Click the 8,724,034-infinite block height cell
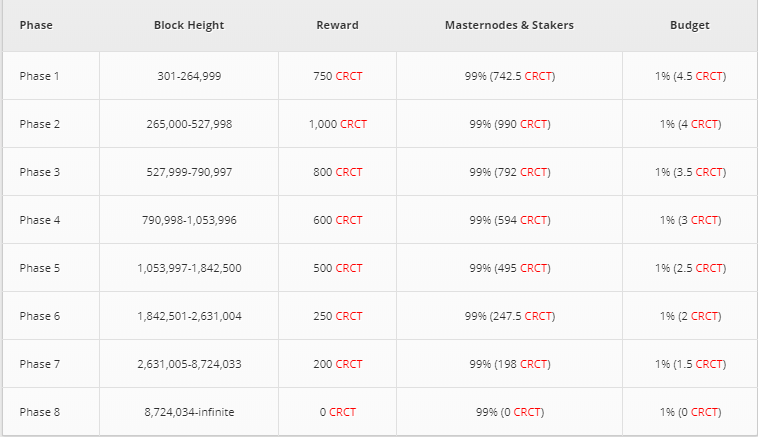The image size is (758, 437). pos(189,412)
